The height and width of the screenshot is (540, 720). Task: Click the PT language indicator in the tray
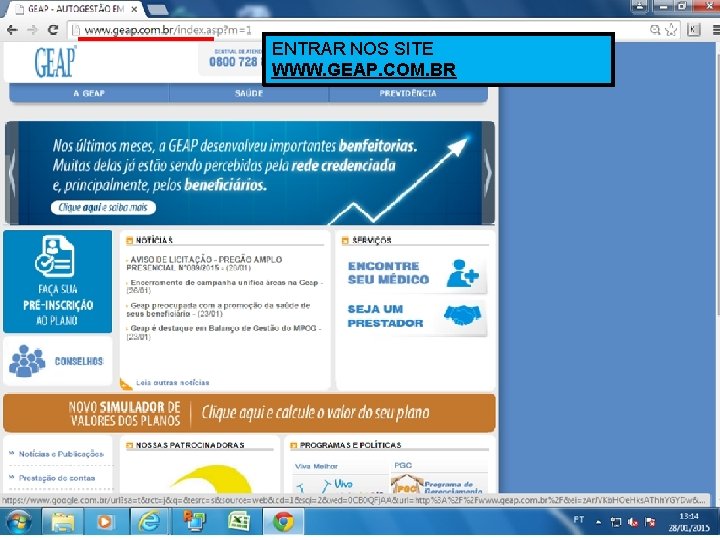tap(579, 520)
